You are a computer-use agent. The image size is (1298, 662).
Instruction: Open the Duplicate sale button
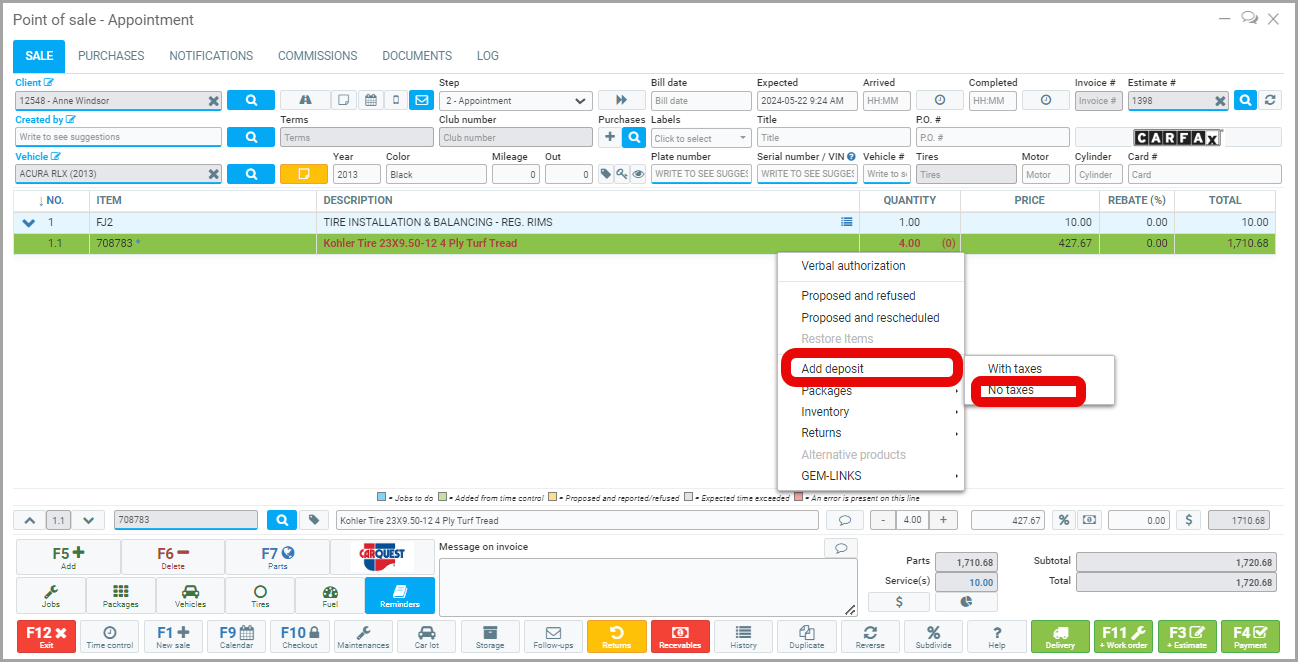(x=806, y=636)
